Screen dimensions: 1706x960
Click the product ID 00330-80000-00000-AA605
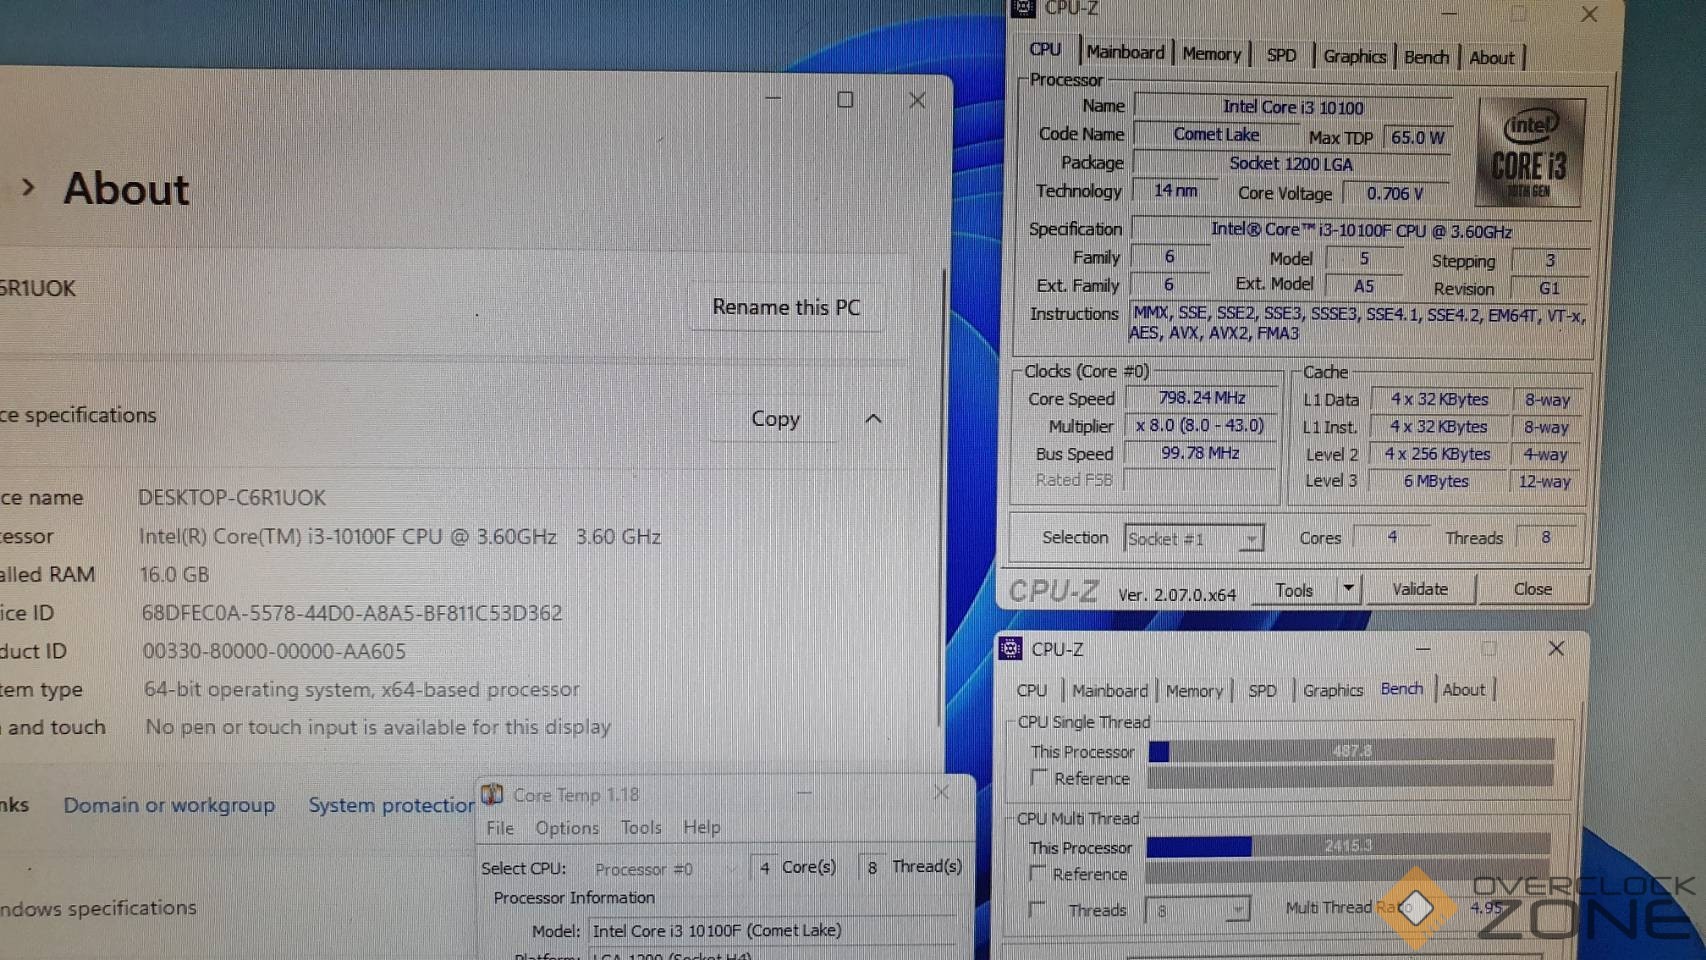274,652
